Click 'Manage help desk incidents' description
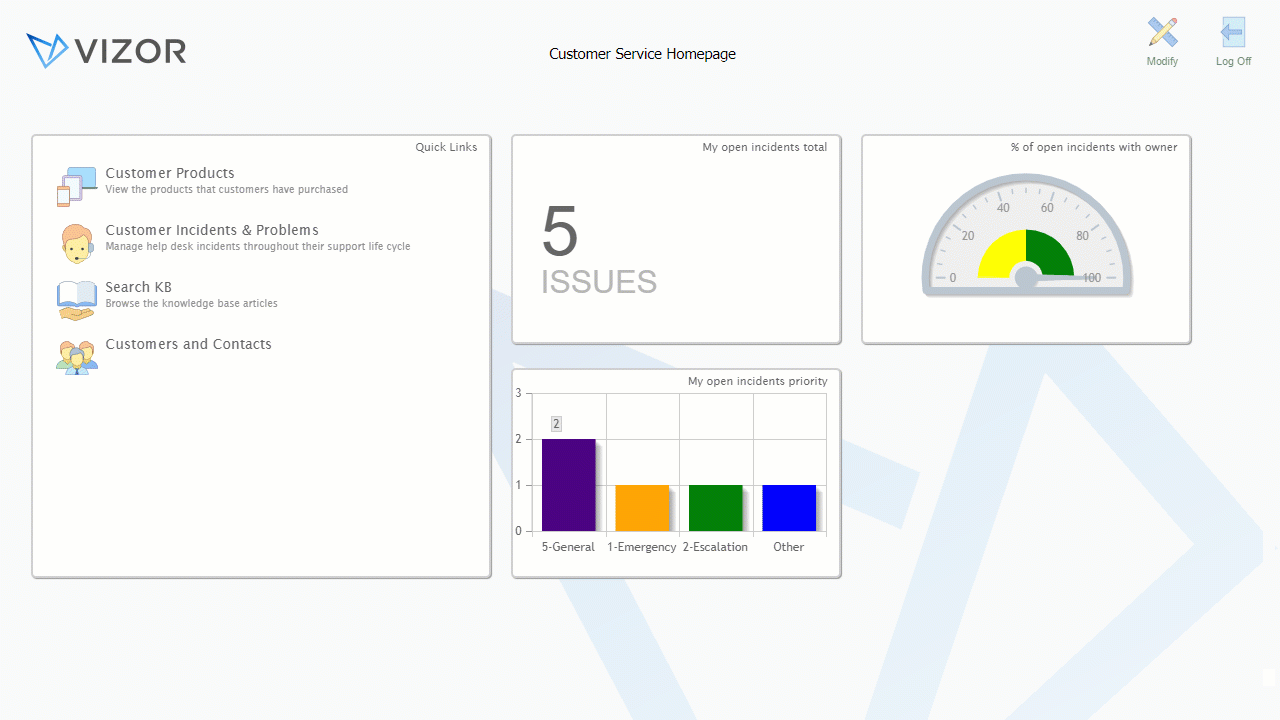 point(258,246)
